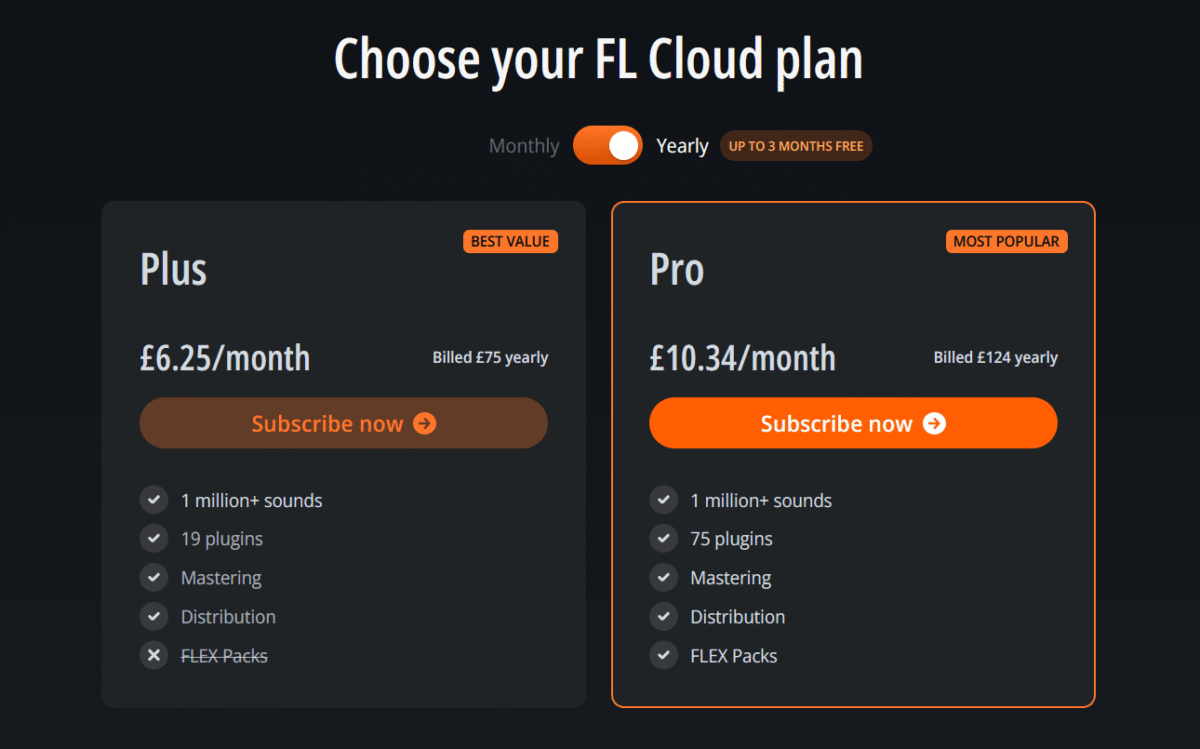Select the Monthly billing option label
The image size is (1200, 749).
[524, 146]
